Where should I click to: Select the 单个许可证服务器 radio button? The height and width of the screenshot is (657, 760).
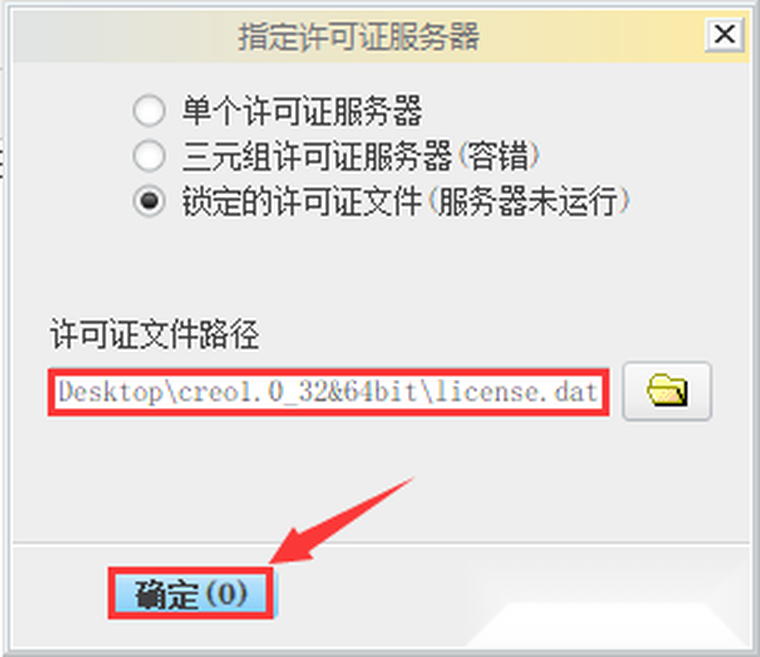coord(149,111)
